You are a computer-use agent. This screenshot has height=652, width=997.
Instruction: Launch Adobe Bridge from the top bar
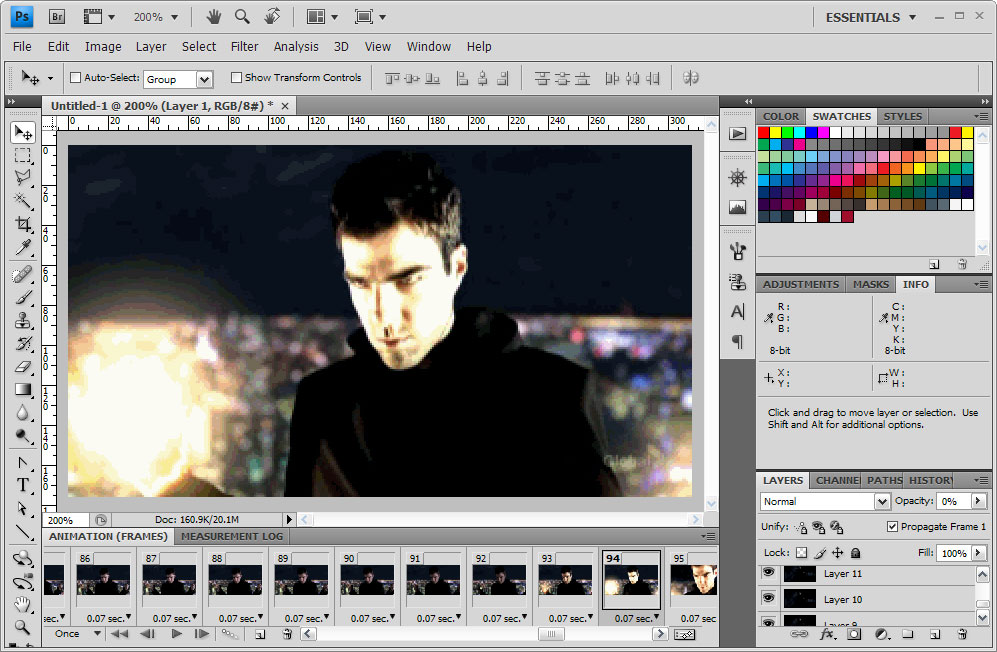coord(58,17)
